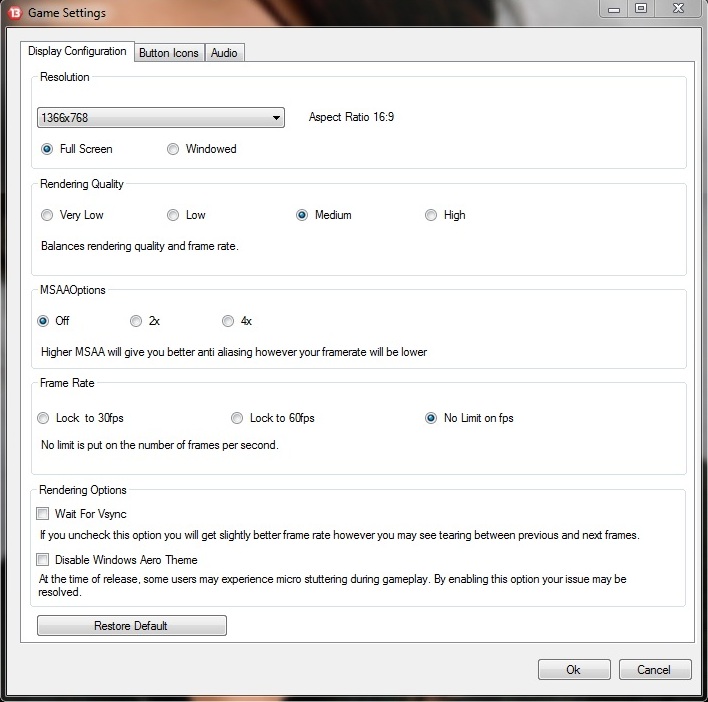This screenshot has width=708, height=702.
Task: Open the Button Icons tab
Action: 169,53
